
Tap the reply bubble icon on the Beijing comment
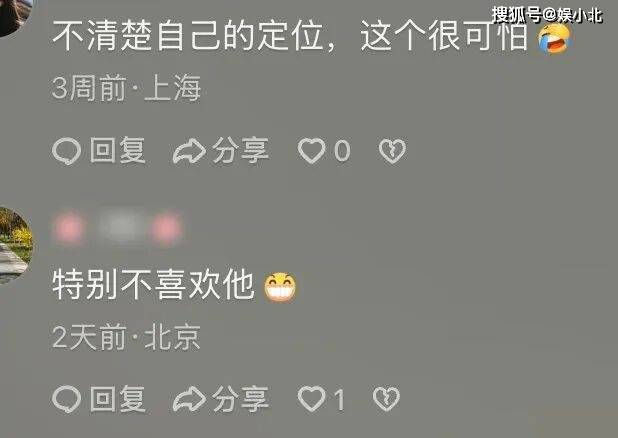tap(66, 399)
